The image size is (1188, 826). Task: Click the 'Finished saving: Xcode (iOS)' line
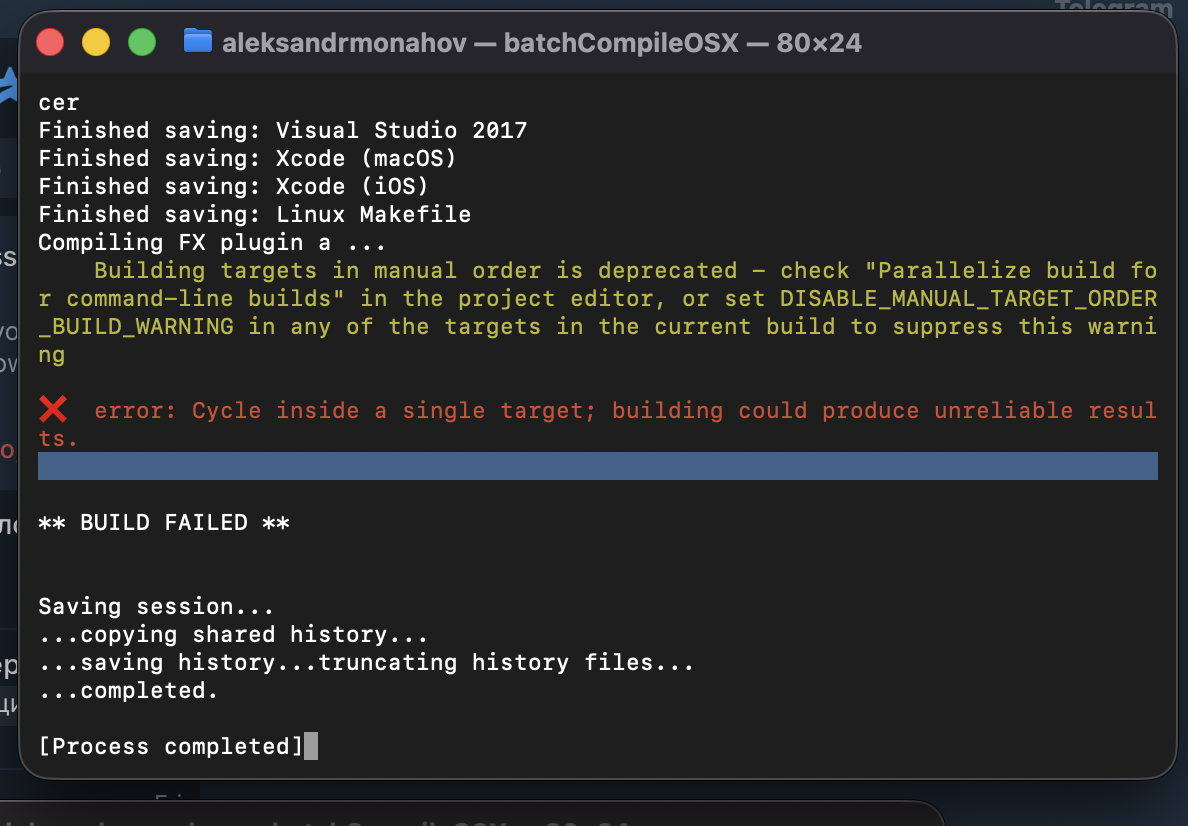(233, 186)
